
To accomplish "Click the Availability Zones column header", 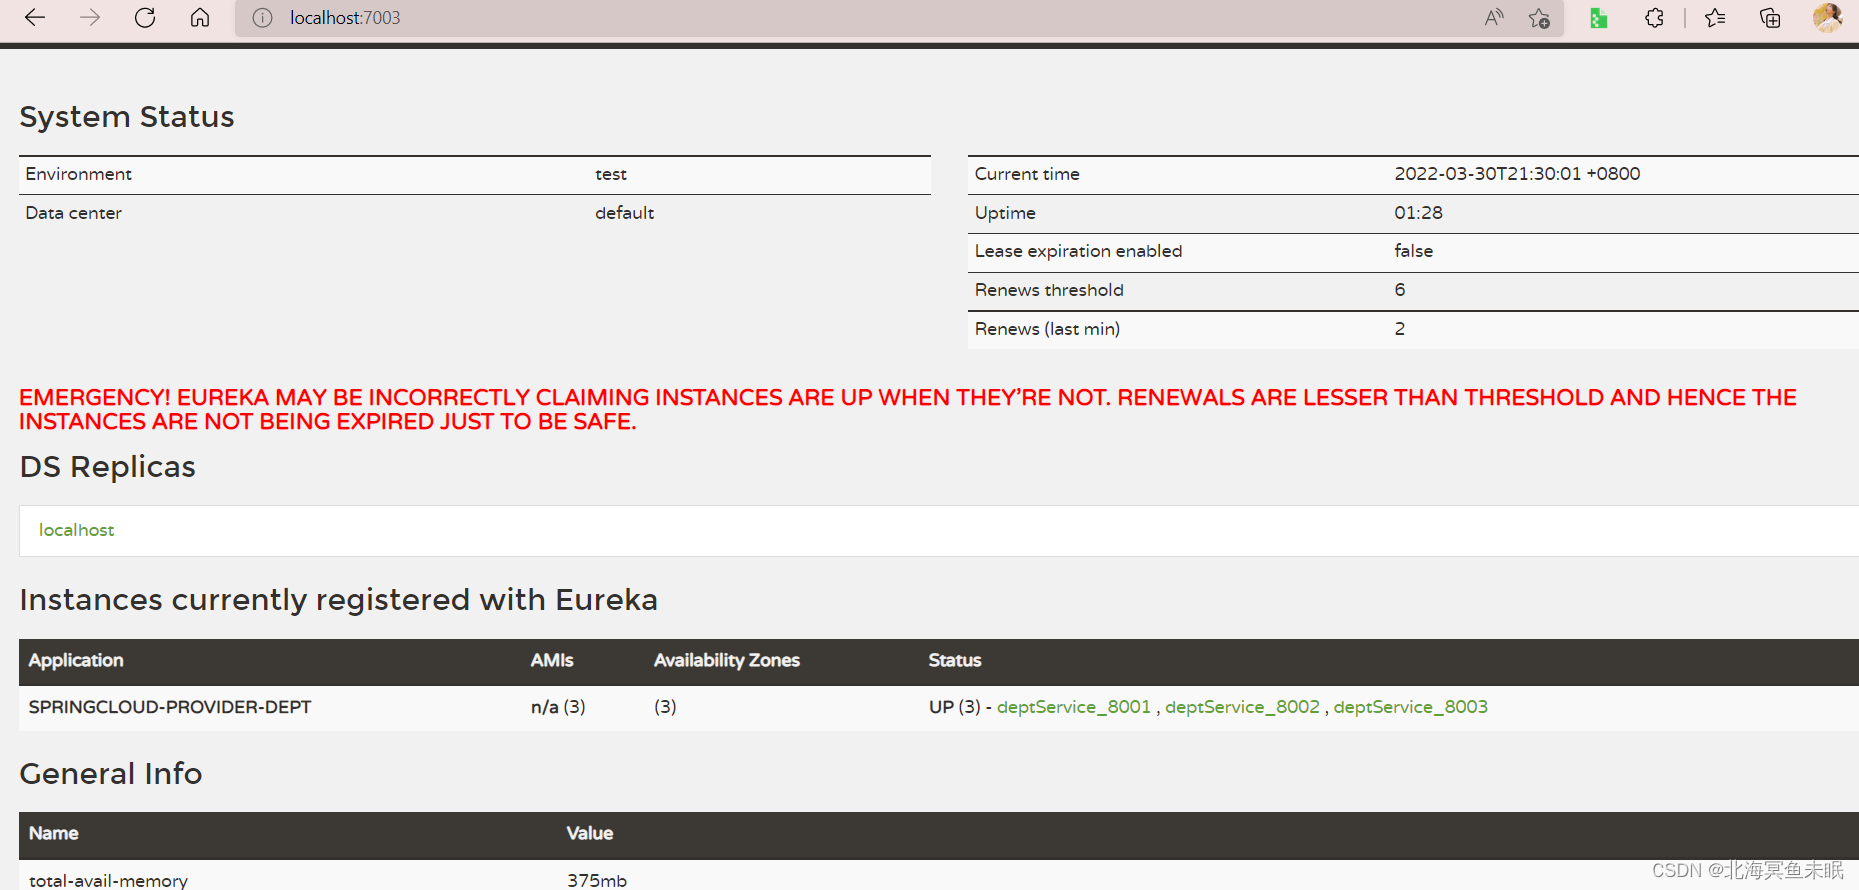I will (727, 660).
